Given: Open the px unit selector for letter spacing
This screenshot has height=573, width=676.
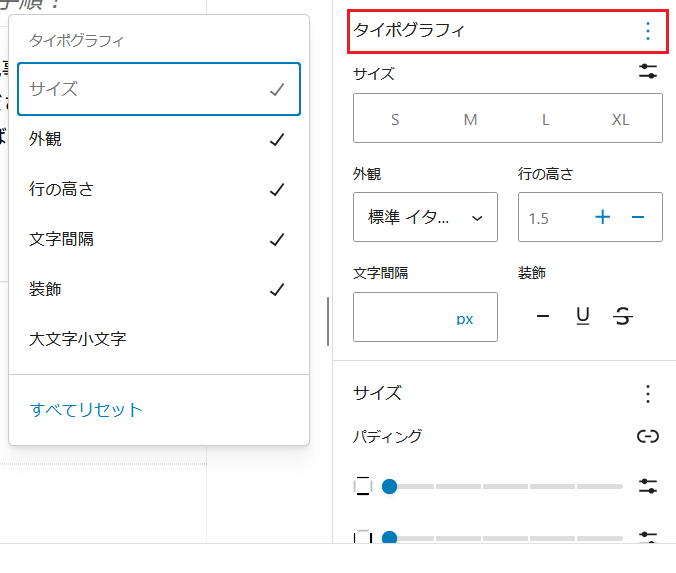Looking at the screenshot, I should [465, 319].
